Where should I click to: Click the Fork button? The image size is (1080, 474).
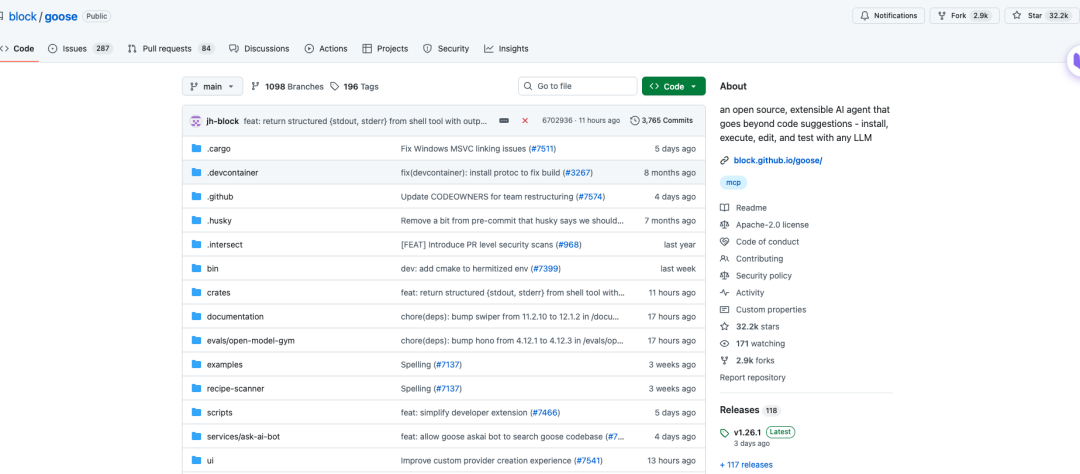click(964, 16)
